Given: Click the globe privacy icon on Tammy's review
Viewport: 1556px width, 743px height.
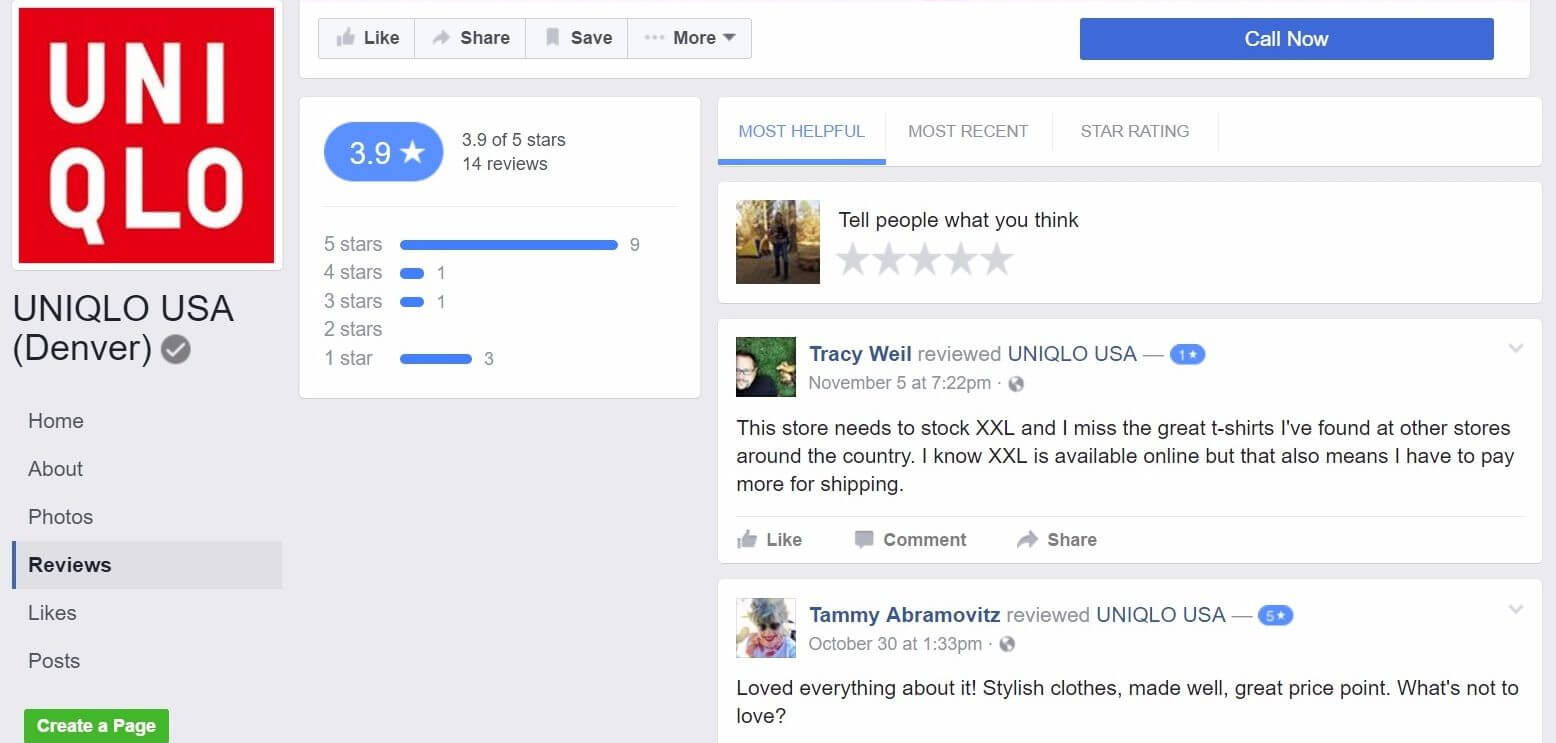Looking at the screenshot, I should coord(1007,644).
